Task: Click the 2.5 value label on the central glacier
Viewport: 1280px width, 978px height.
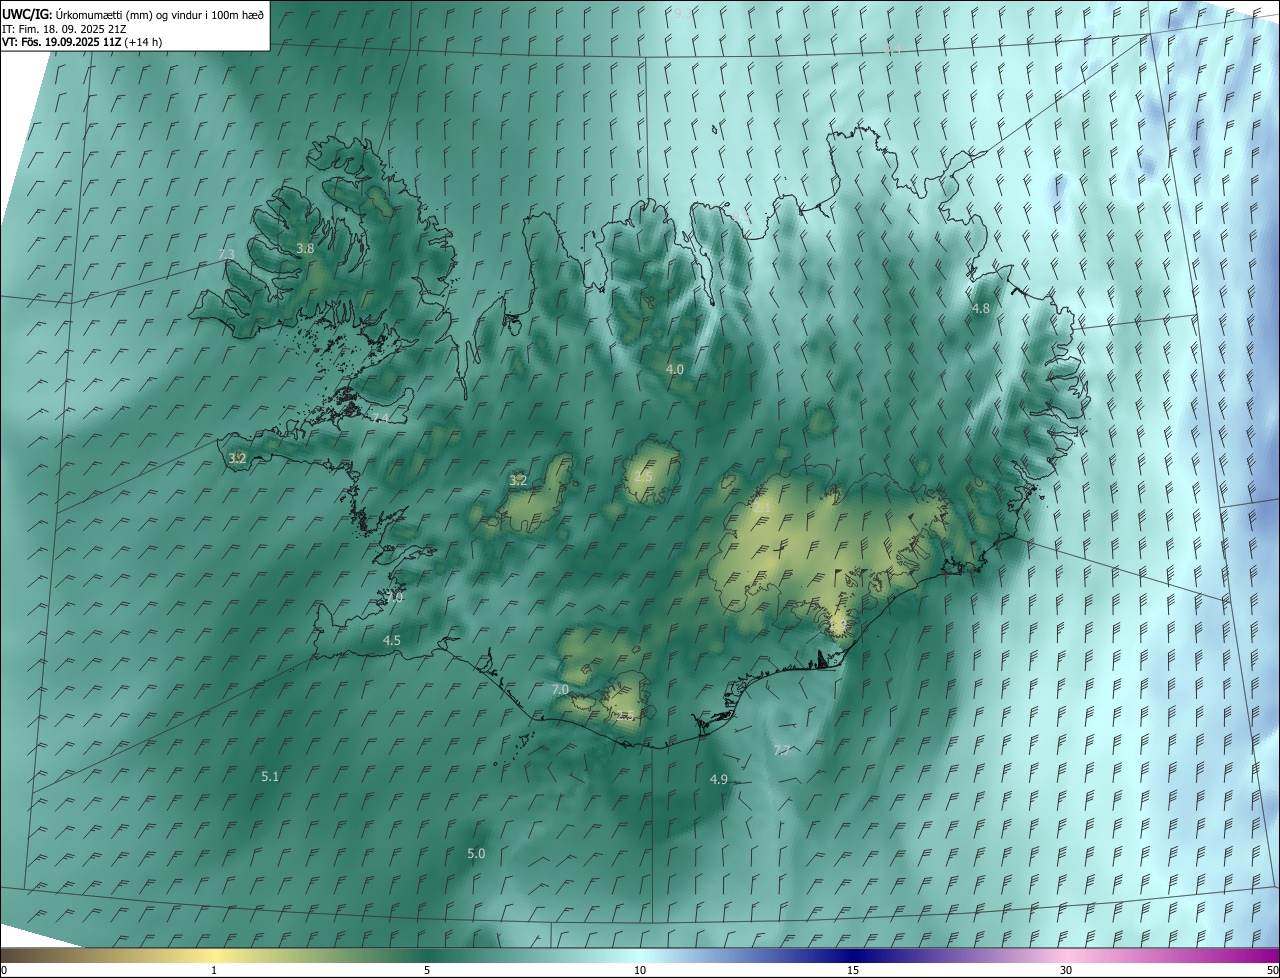Action: pos(643,478)
